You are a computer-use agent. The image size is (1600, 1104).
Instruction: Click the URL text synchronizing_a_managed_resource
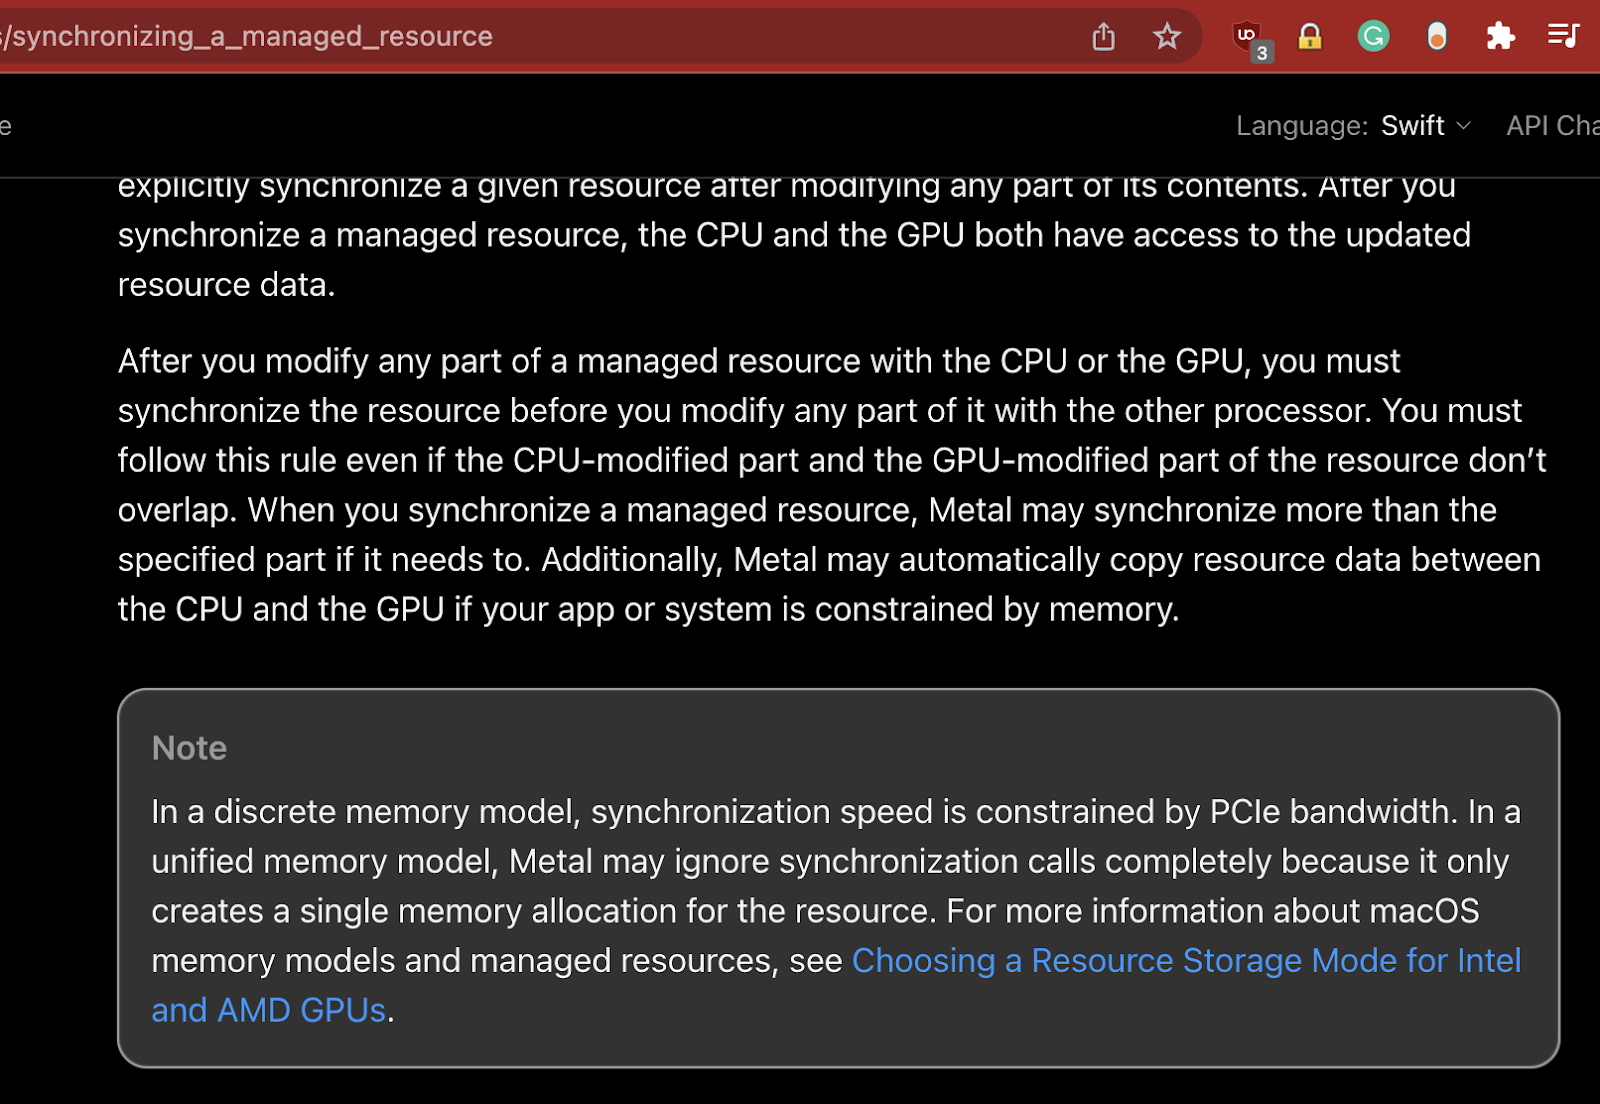[x=252, y=36]
